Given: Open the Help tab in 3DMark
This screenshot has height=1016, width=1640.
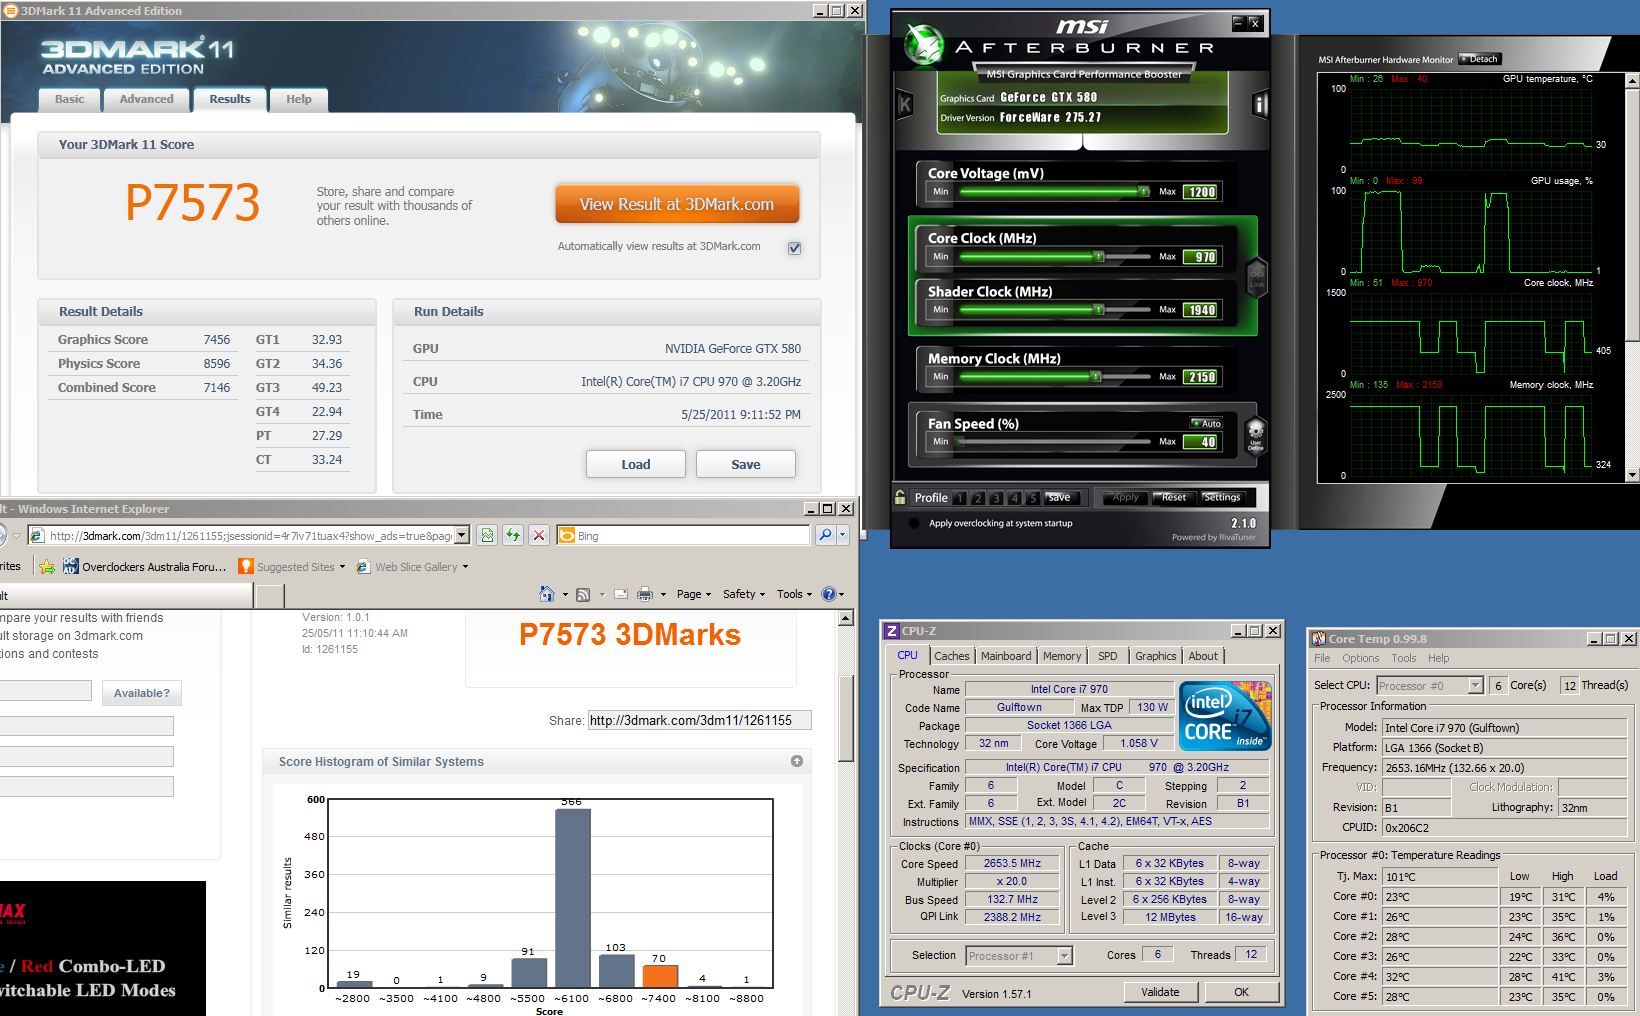Looking at the screenshot, I should pos(299,99).
